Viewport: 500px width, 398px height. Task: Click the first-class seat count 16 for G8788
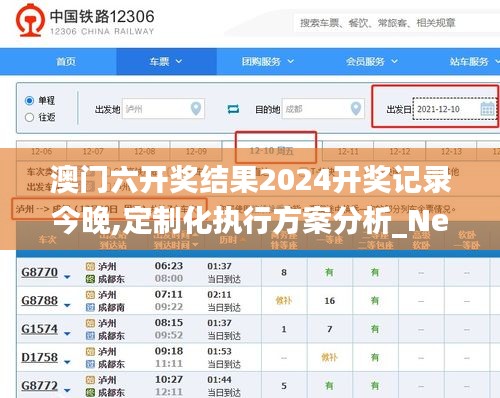329,301
